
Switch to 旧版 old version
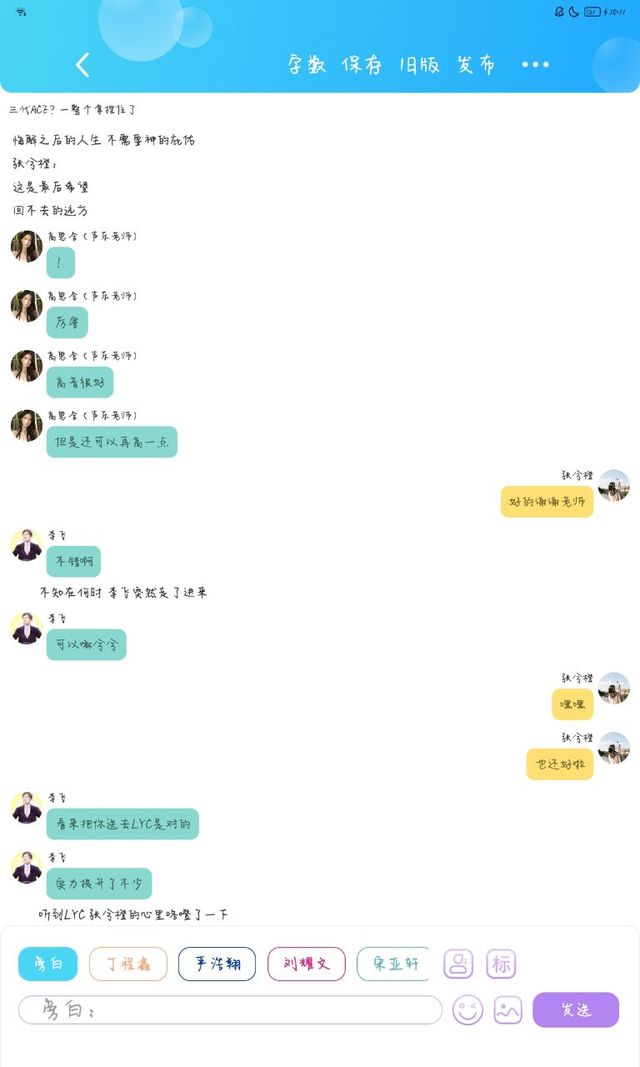pyautogui.click(x=419, y=65)
